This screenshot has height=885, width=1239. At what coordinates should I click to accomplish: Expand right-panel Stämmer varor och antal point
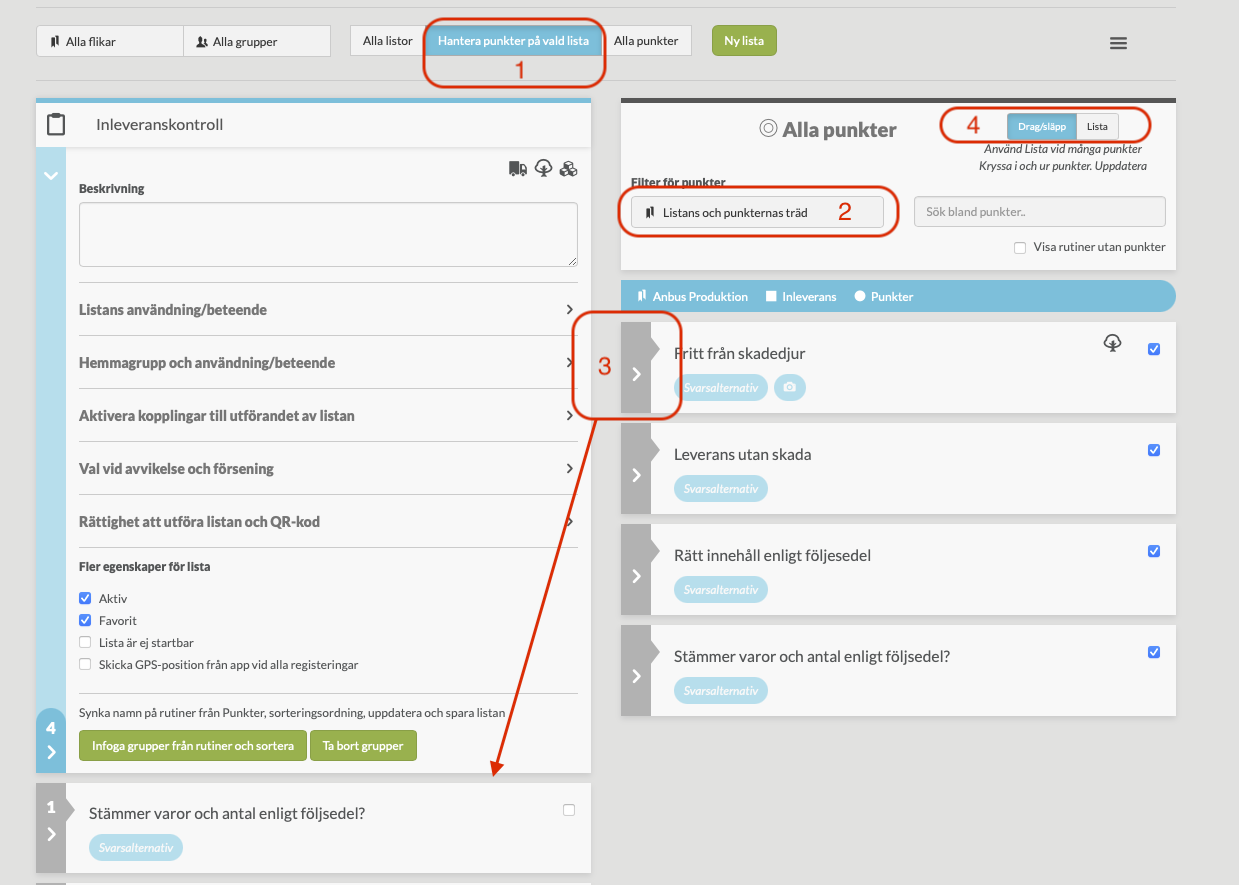click(636, 677)
